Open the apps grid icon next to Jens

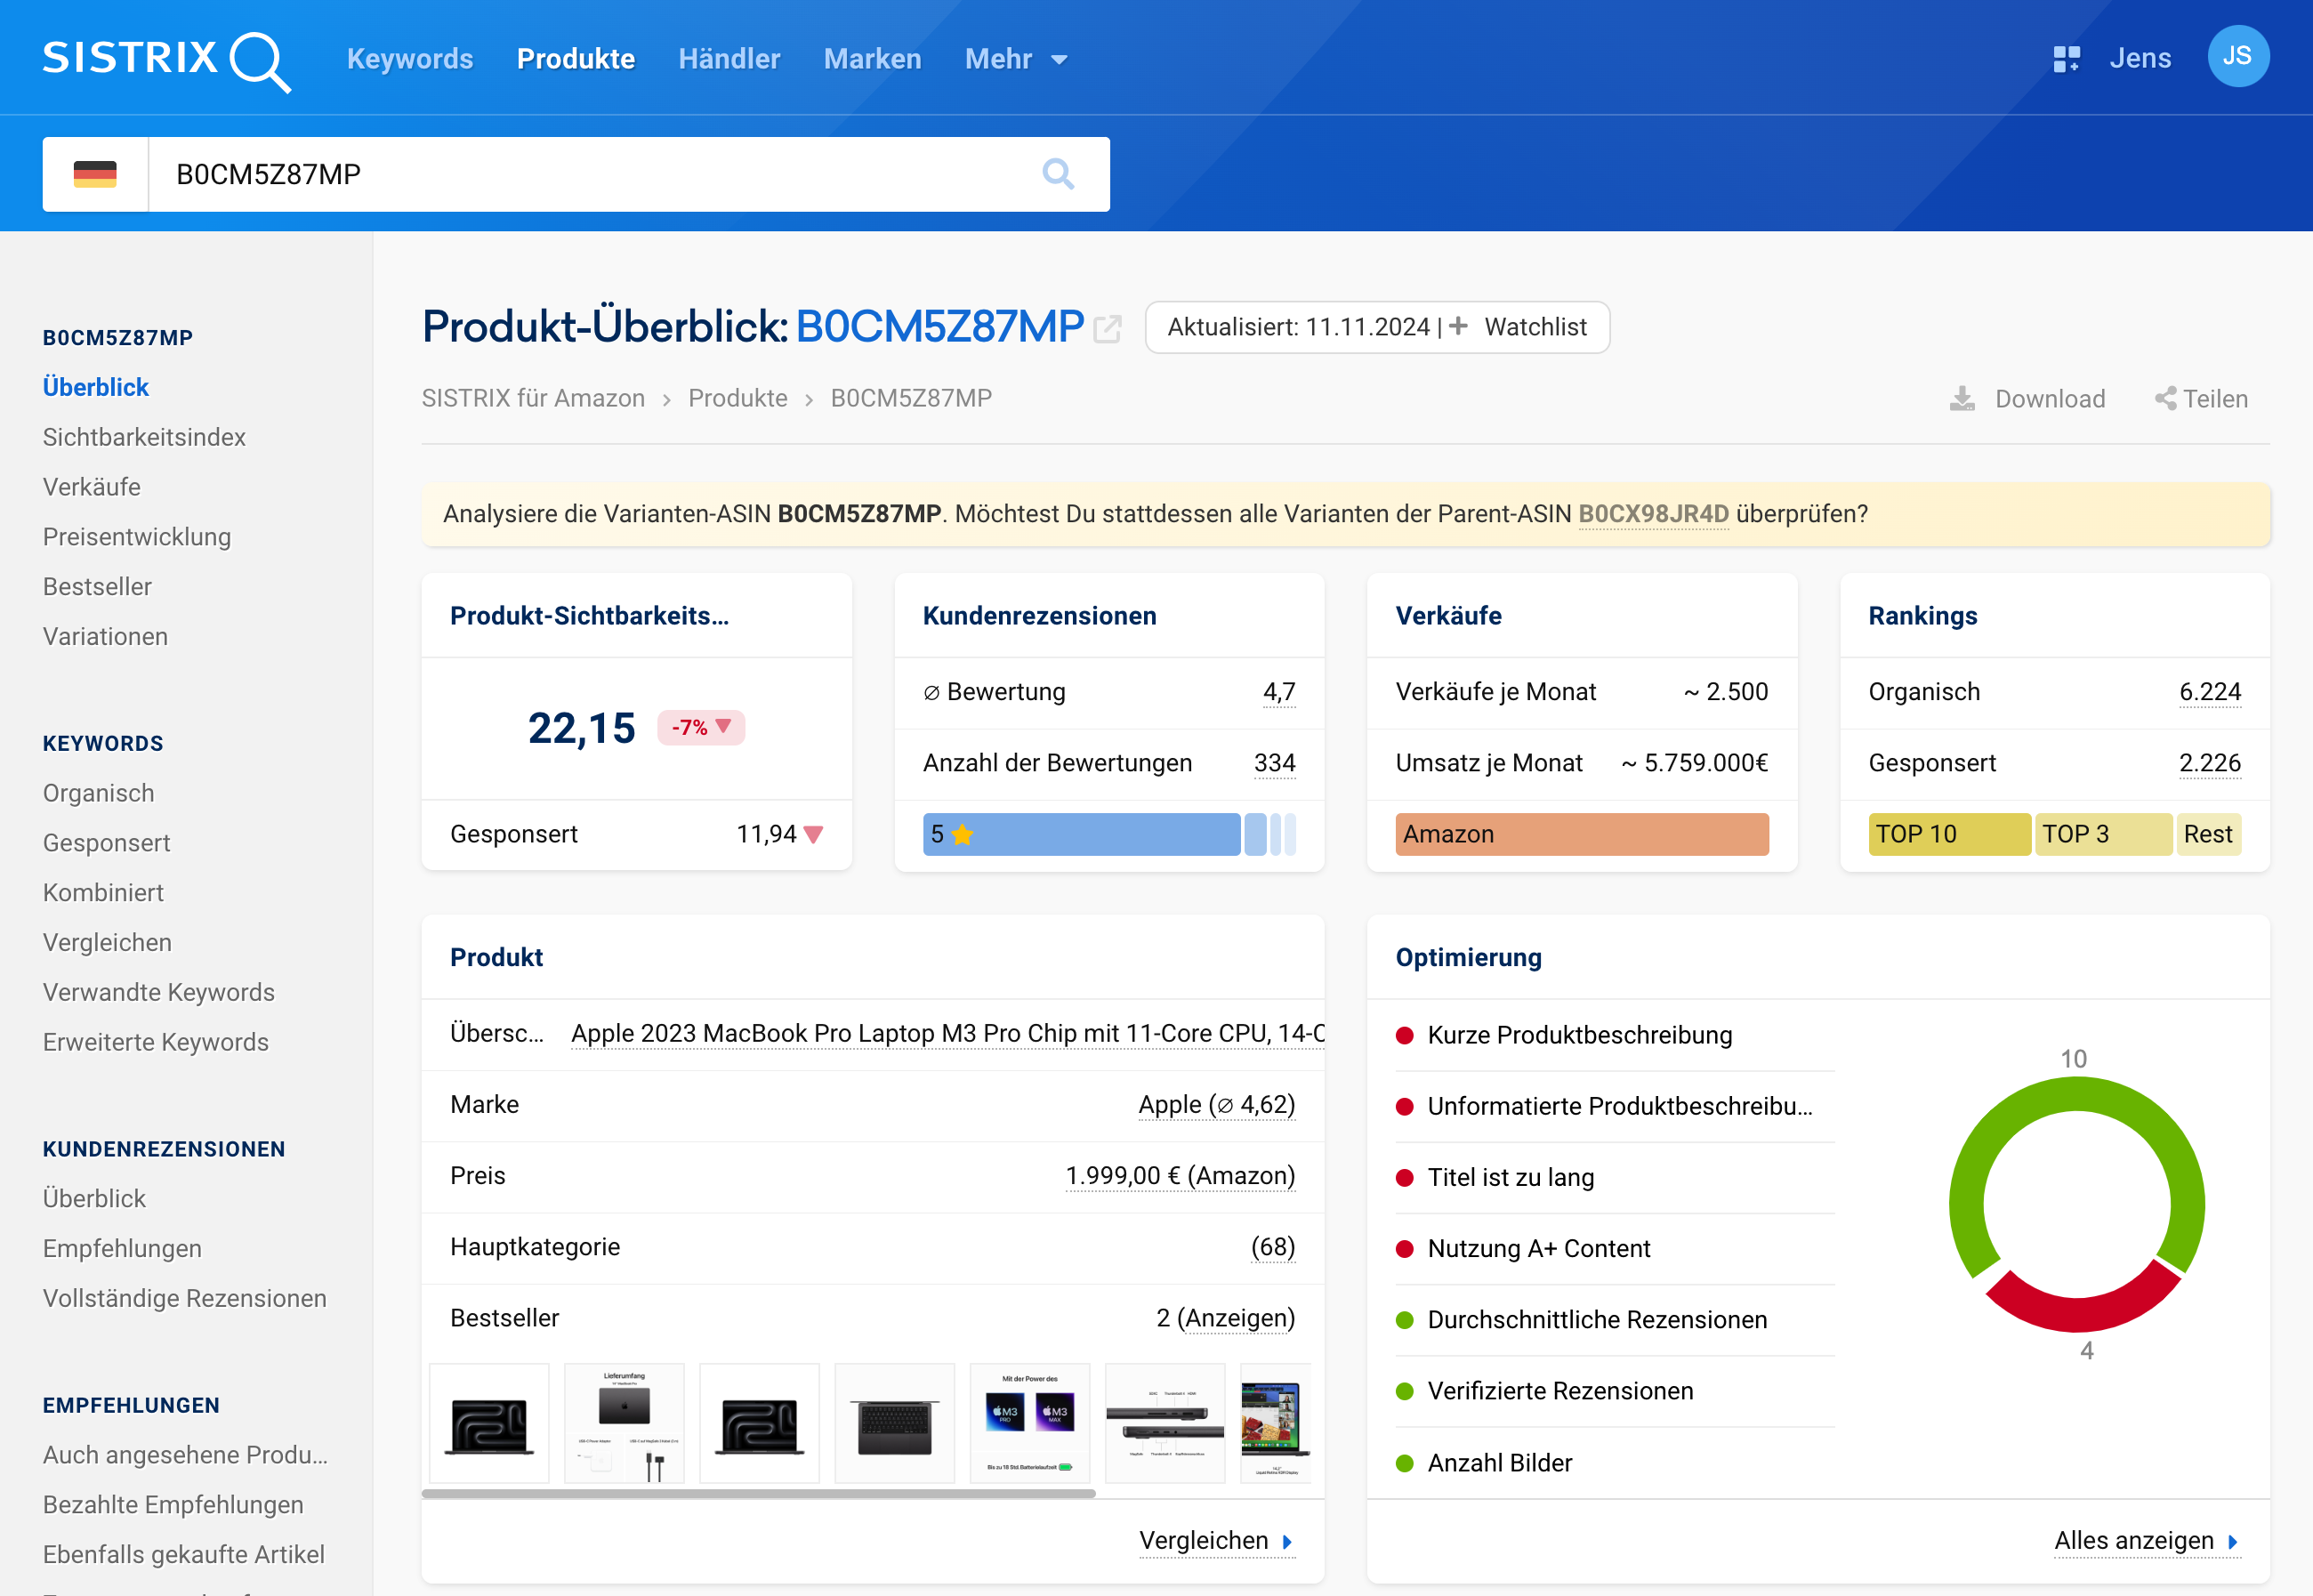point(2066,59)
